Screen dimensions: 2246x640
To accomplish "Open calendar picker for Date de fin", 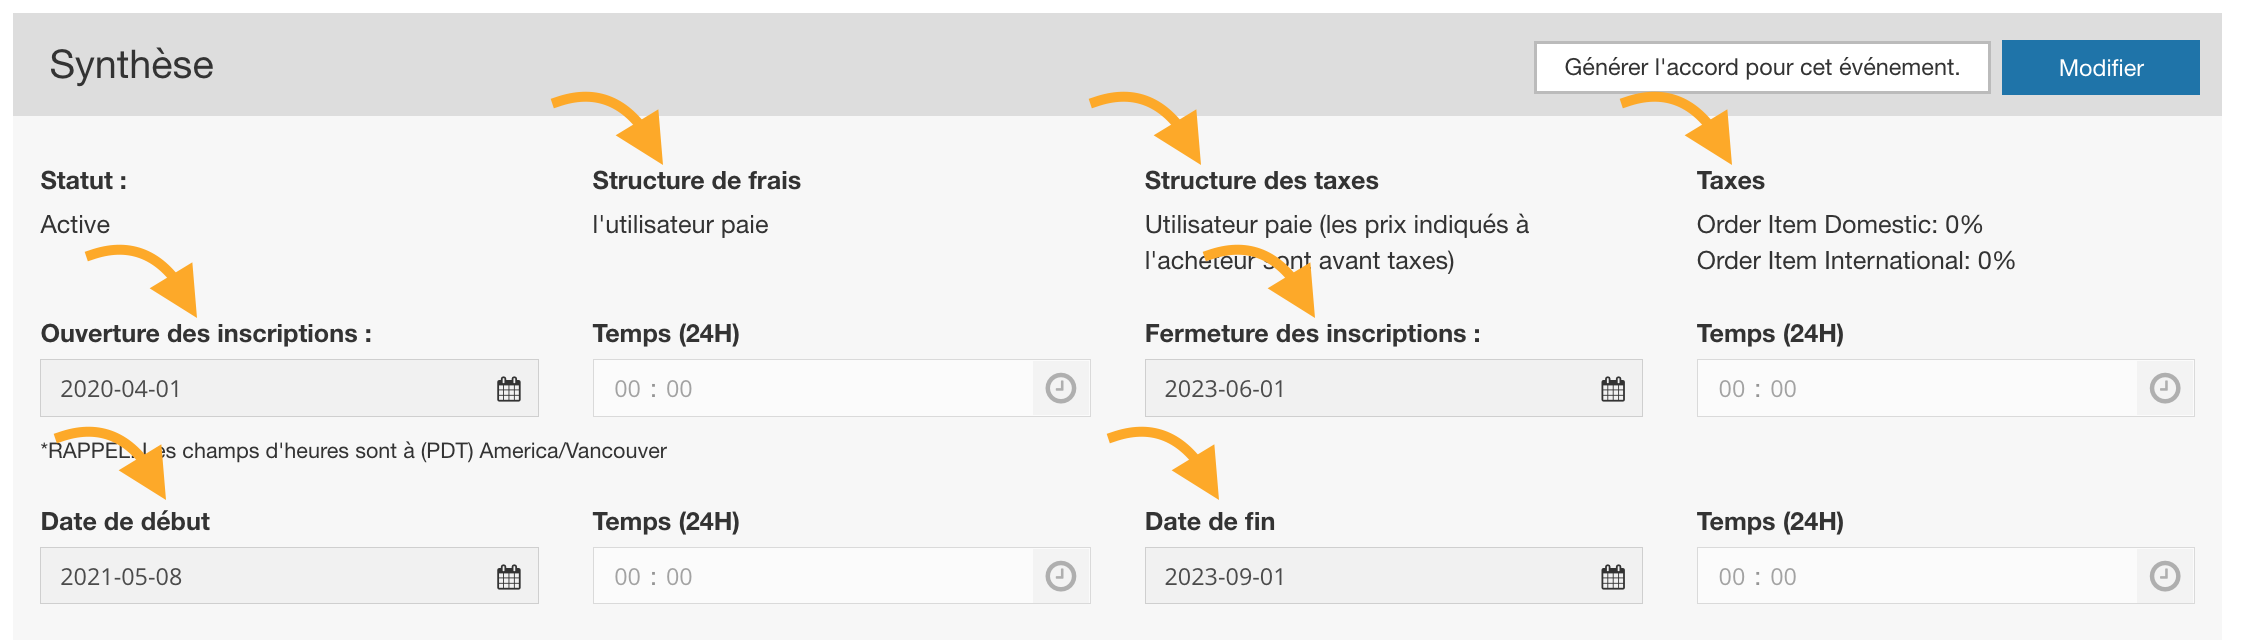I will (1613, 577).
